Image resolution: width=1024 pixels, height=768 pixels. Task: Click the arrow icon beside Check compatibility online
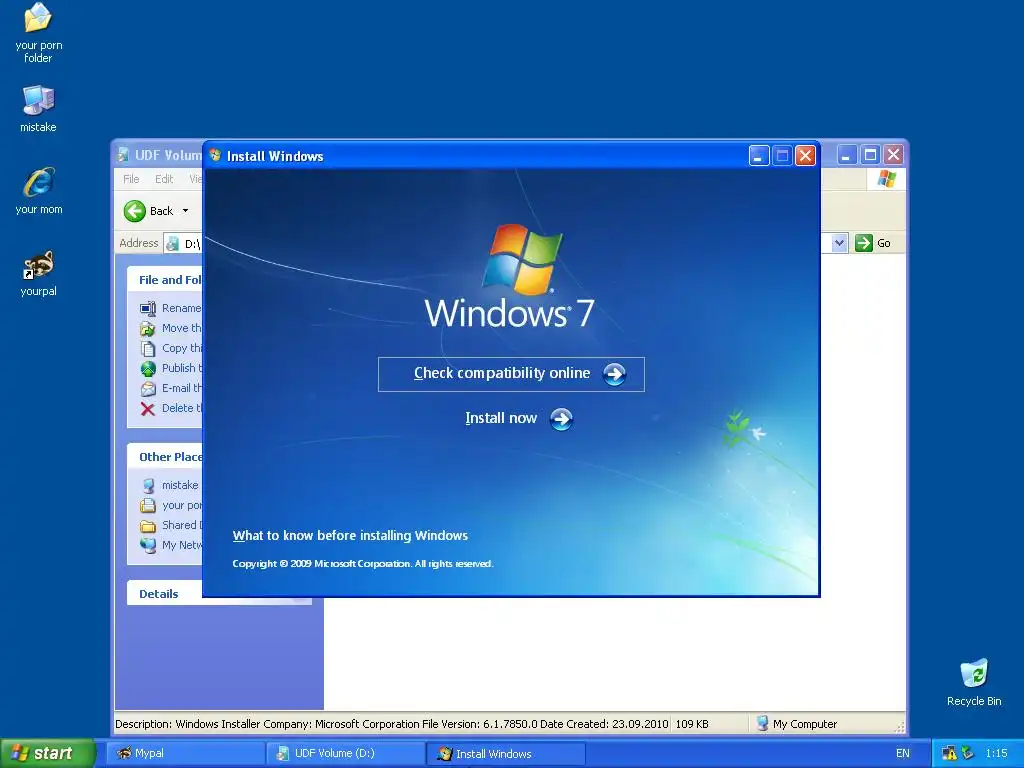[614, 374]
